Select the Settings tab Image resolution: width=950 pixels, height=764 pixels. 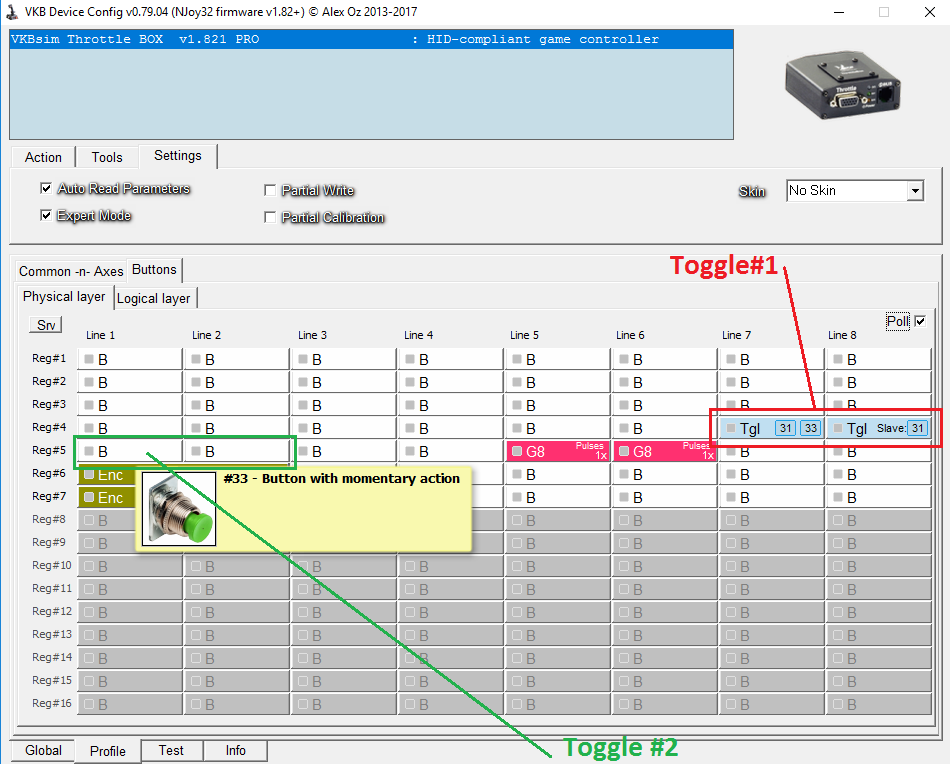(178, 156)
